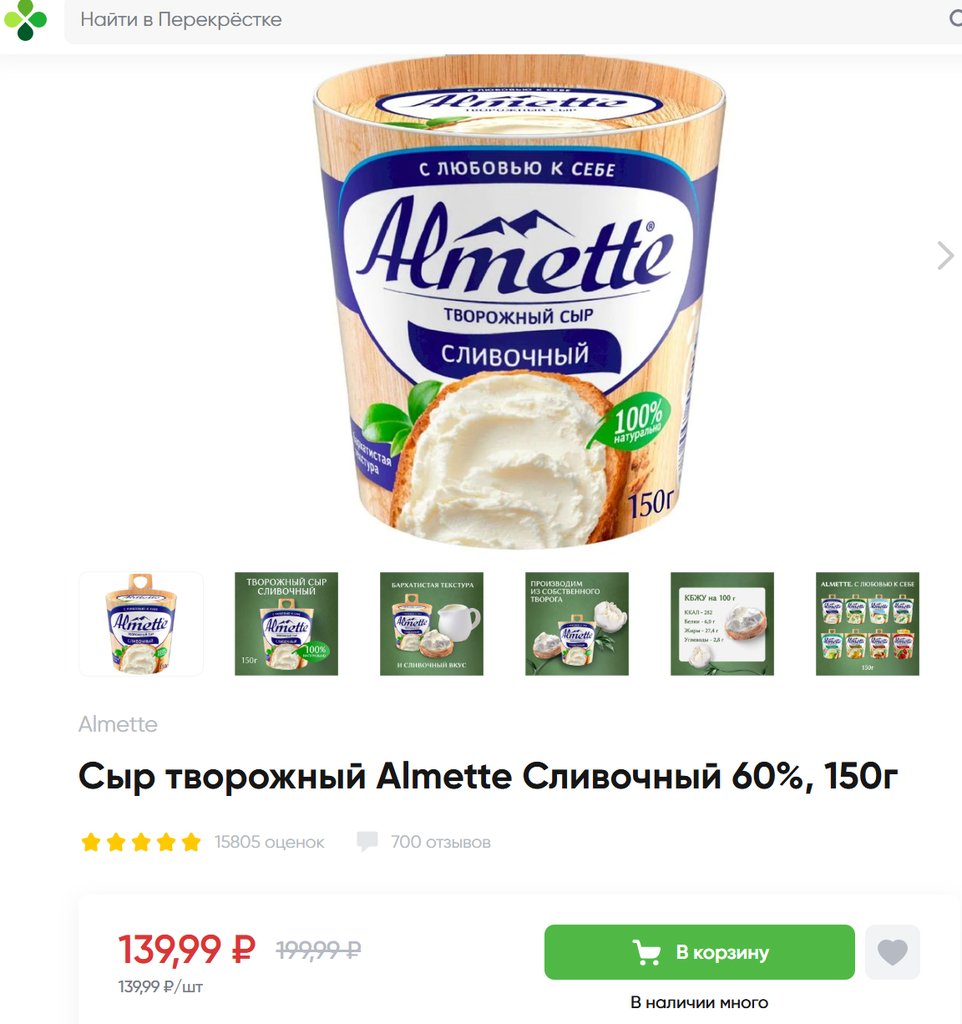
Task: Open the '700 отзывов' reviews link
Action: tap(441, 842)
